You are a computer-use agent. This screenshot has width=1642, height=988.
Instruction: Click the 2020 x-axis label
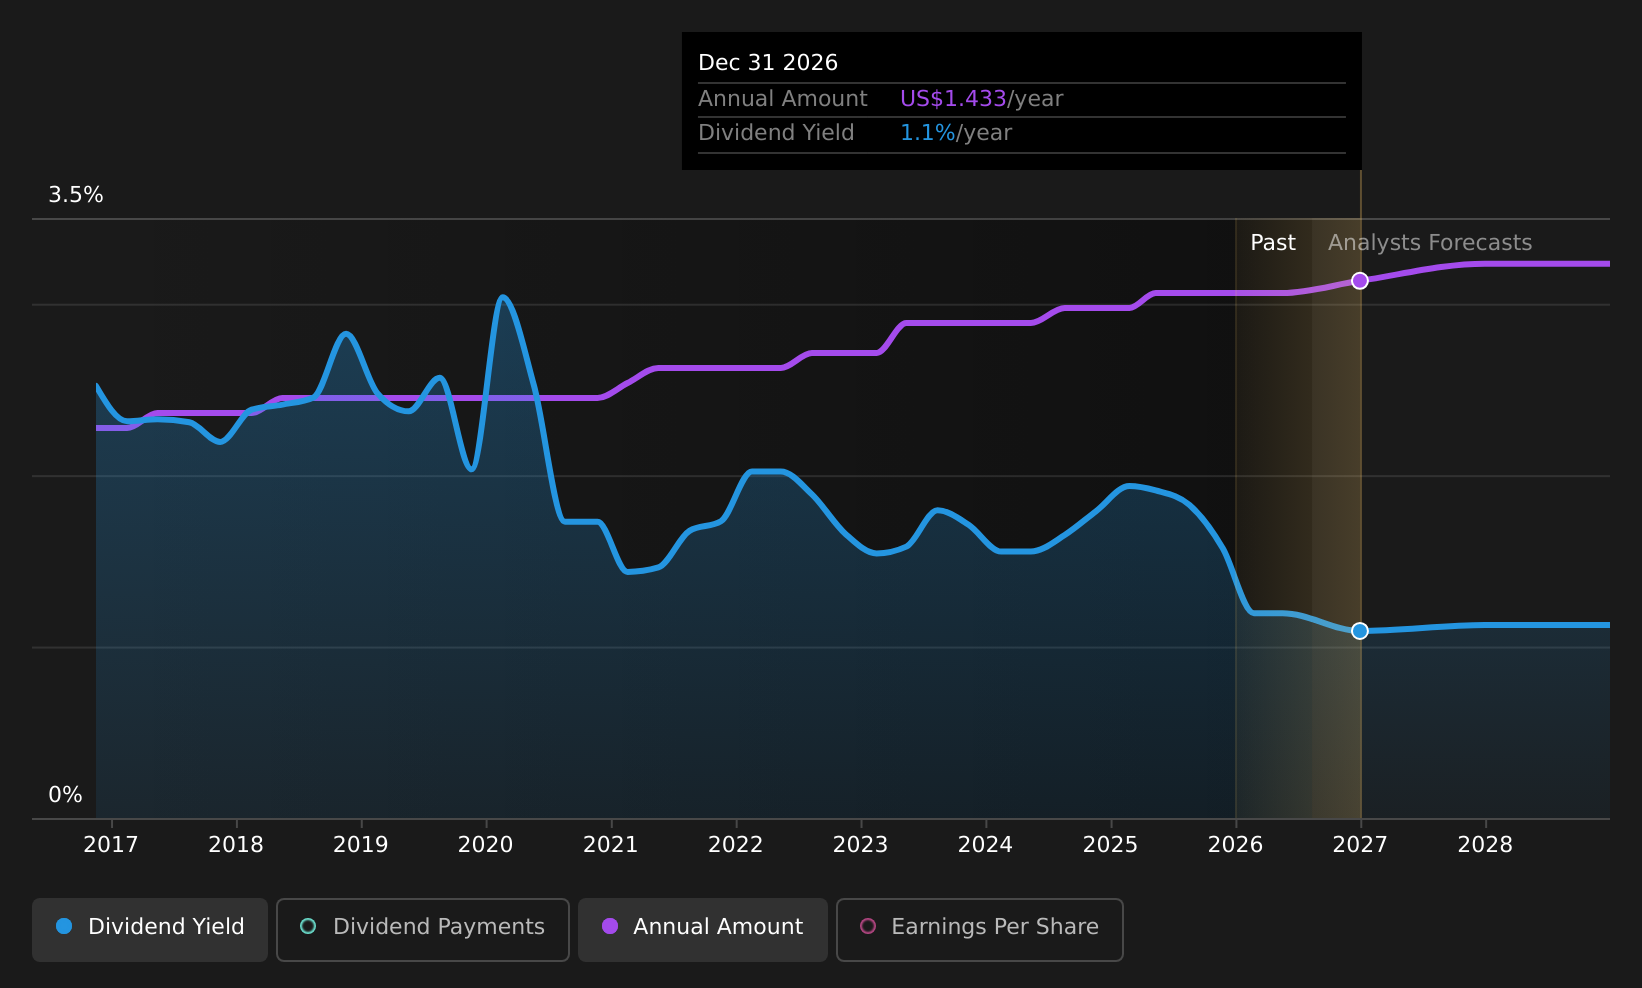coord(486,845)
